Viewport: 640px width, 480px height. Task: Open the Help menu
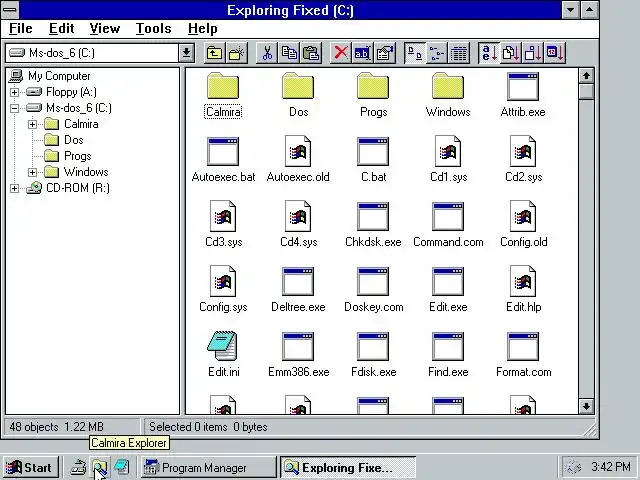[x=202, y=29]
